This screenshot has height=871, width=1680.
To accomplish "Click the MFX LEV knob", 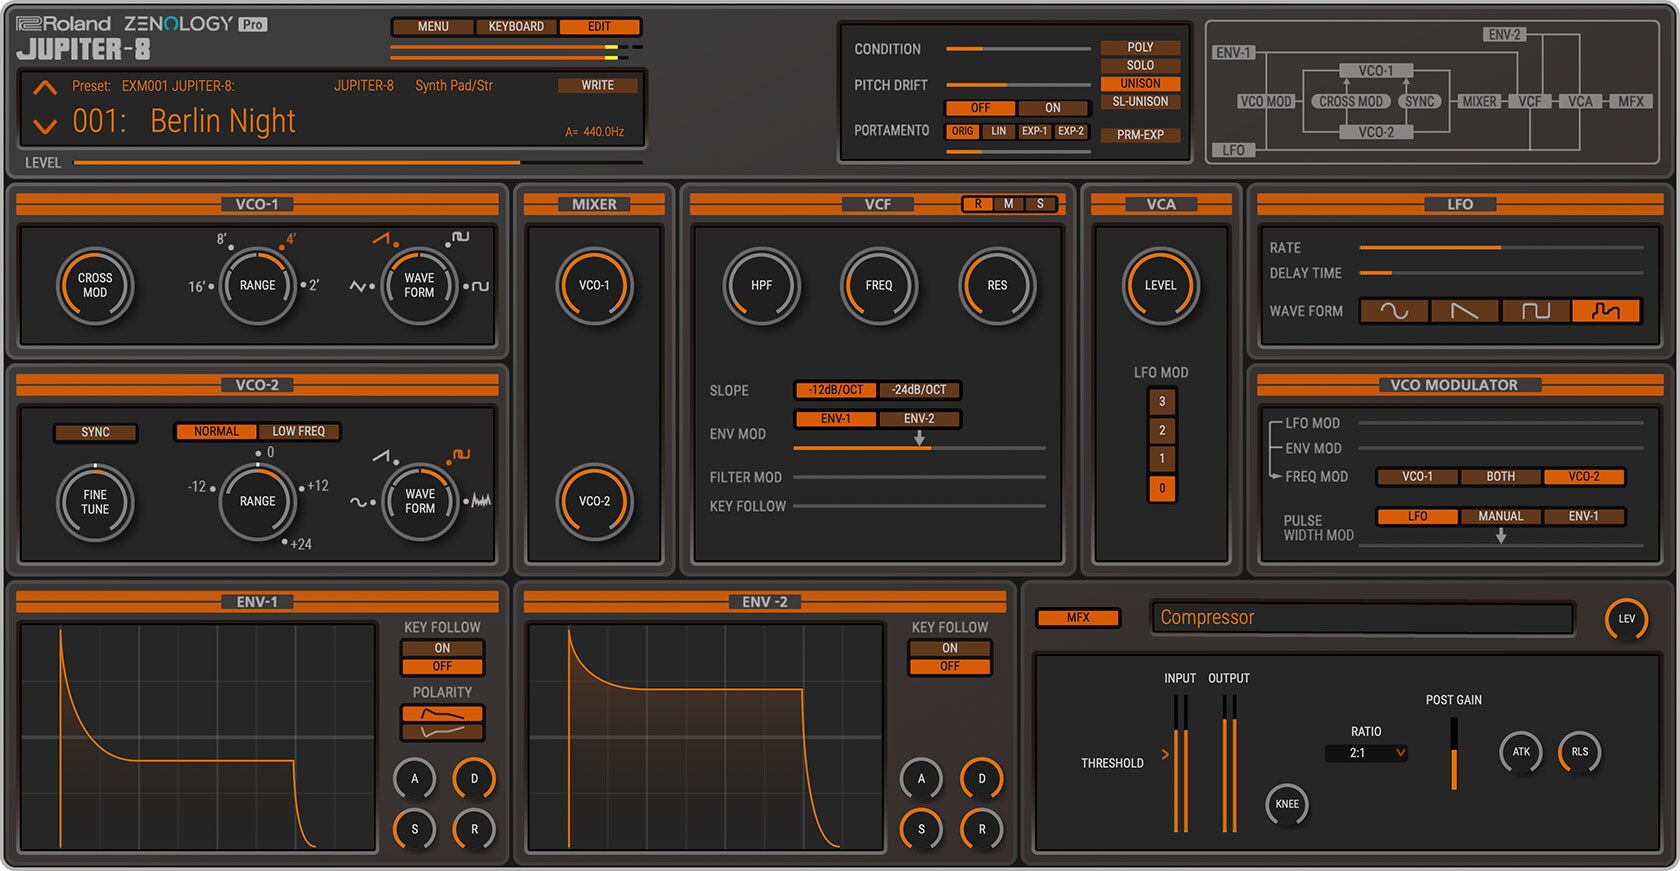I will point(1627,619).
